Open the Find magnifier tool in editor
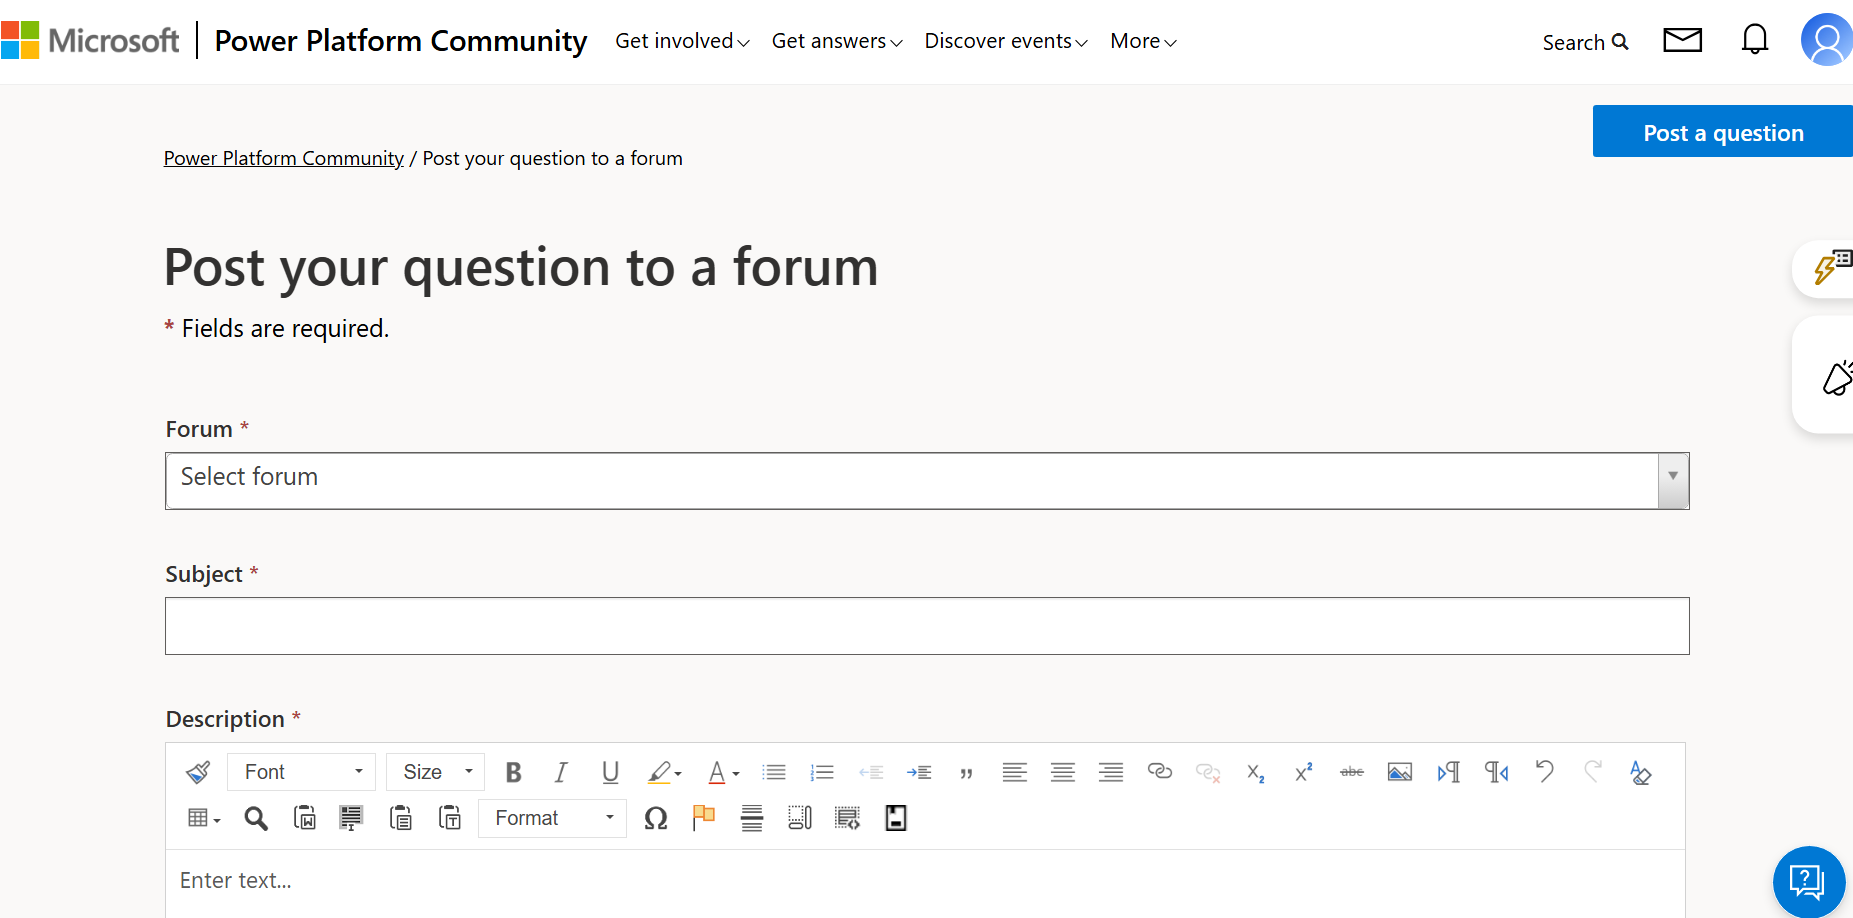 pyautogui.click(x=256, y=819)
